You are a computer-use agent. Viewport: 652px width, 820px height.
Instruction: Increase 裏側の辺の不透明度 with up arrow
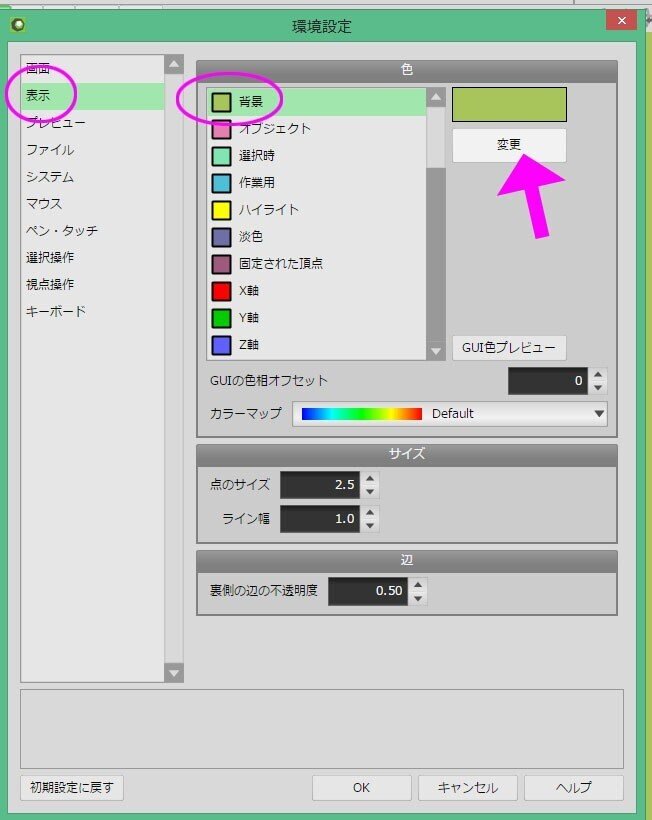(x=418, y=585)
